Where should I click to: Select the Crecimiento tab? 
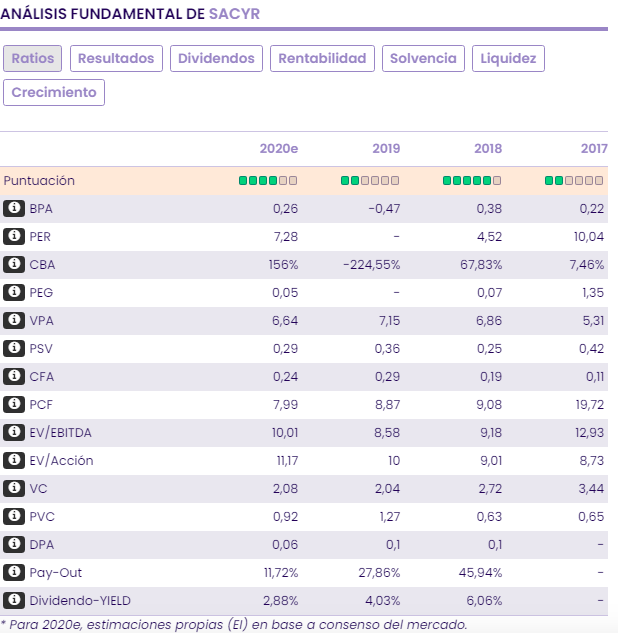point(54,93)
